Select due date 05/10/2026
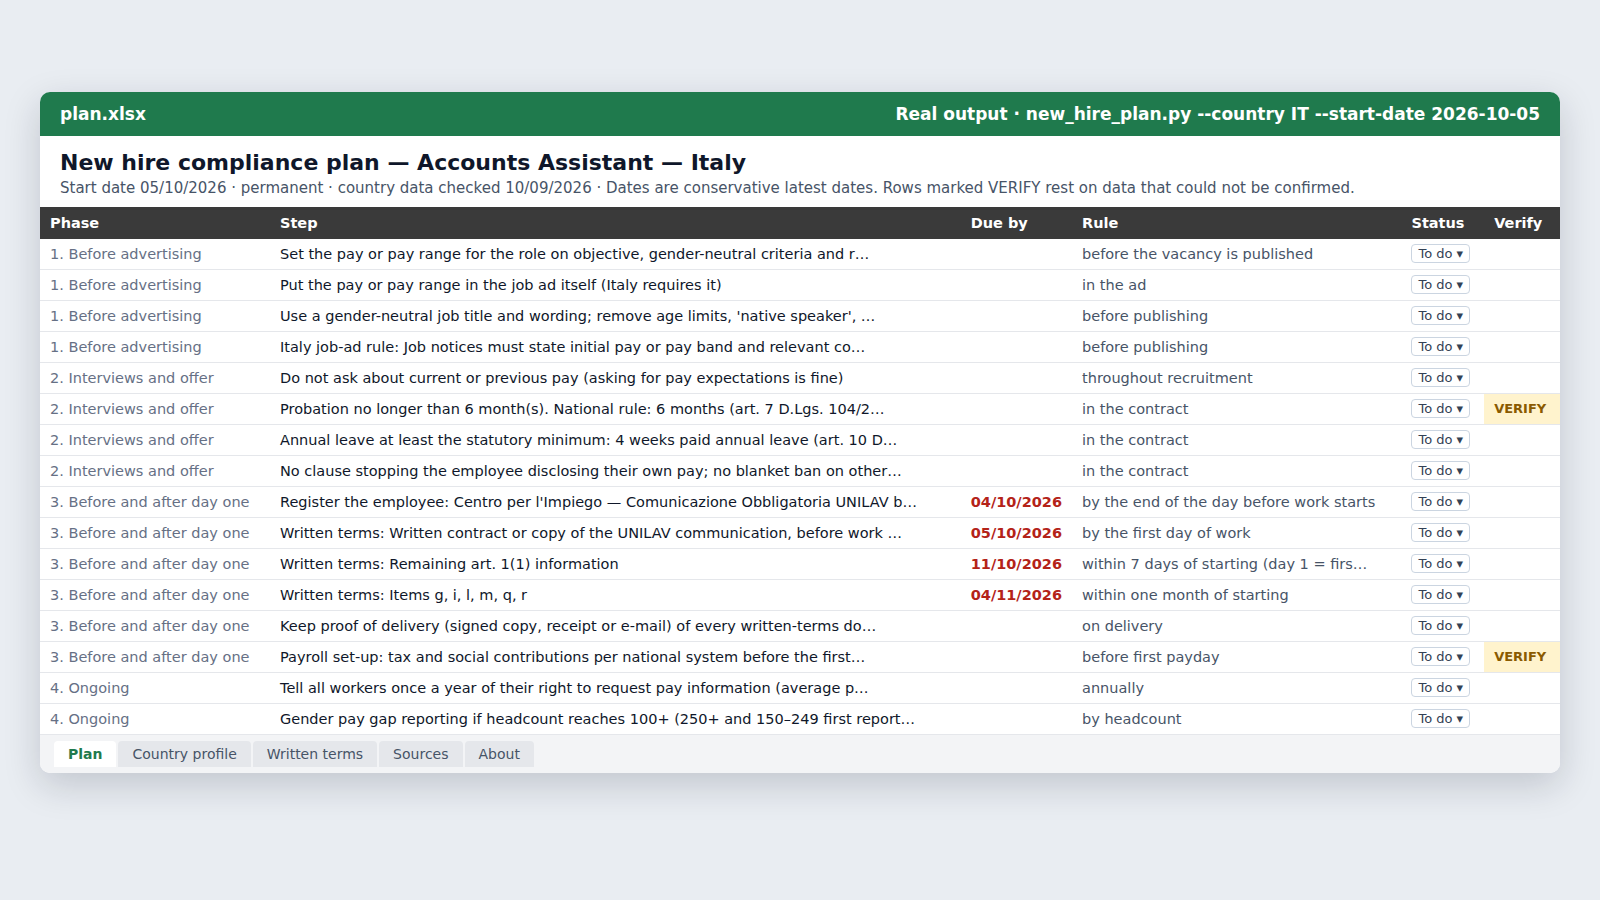 (x=1016, y=533)
